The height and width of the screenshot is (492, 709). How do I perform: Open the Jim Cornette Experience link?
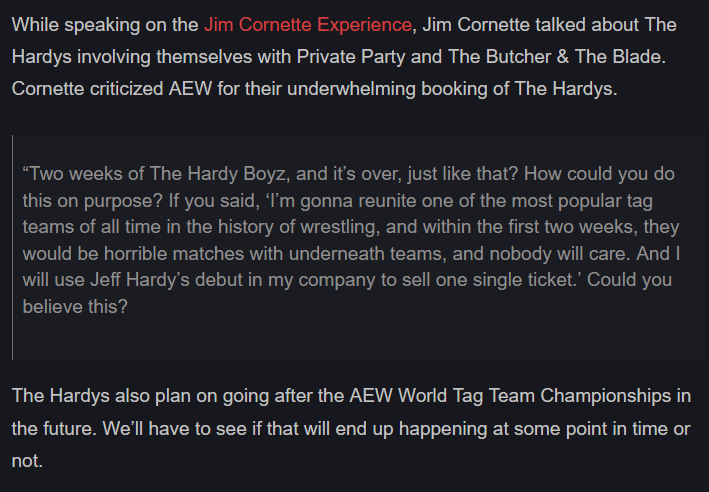307,25
